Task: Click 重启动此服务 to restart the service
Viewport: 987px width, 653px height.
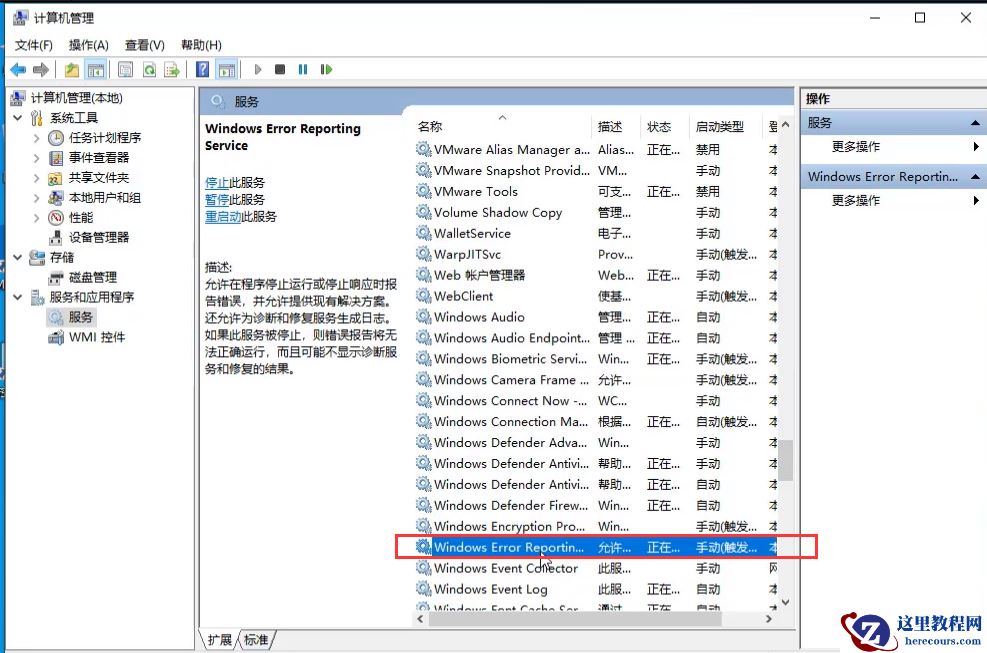Action: point(223,216)
